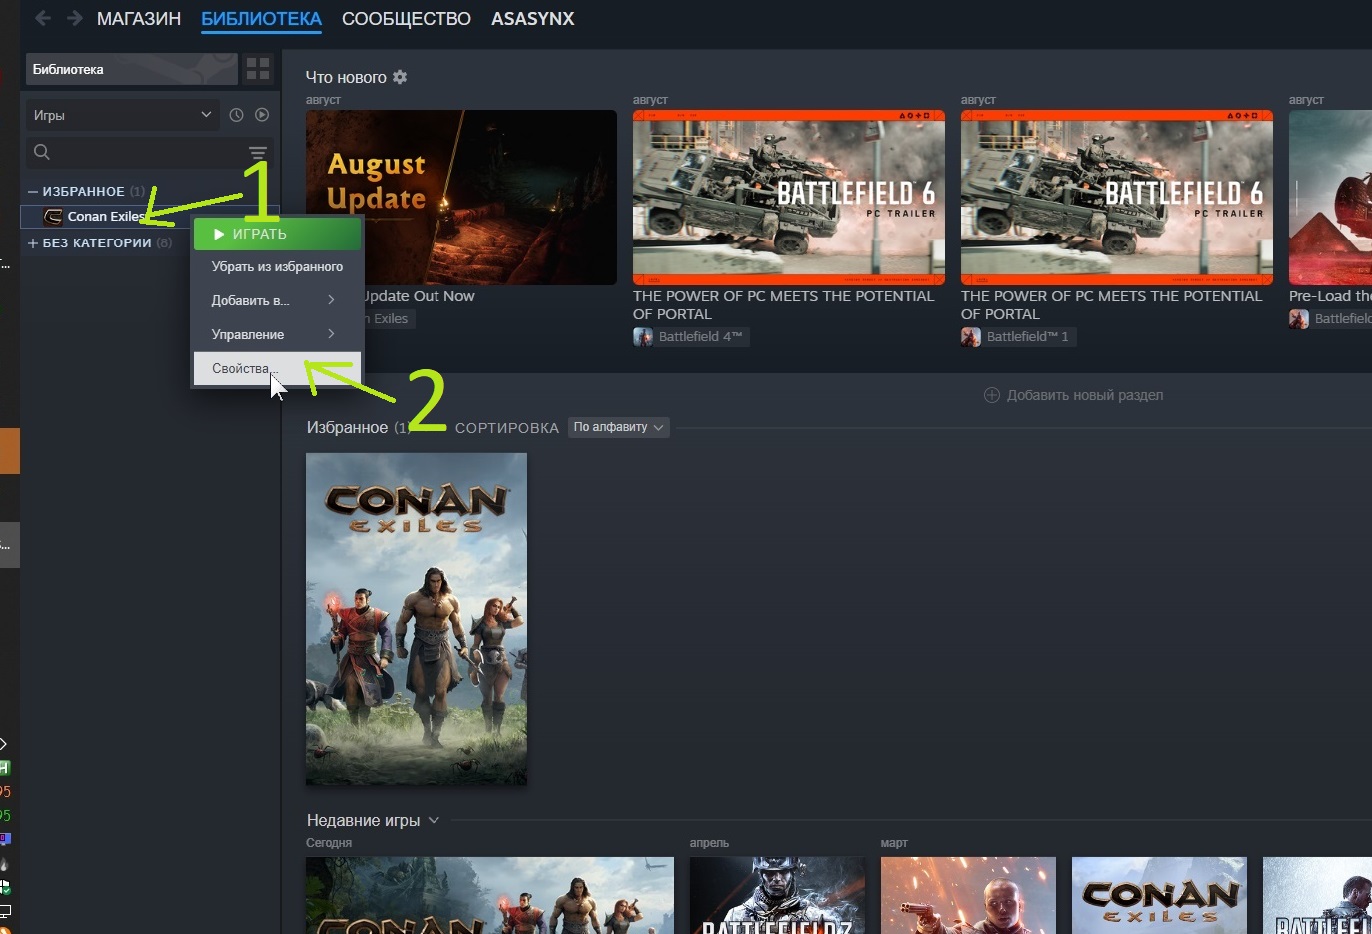Open small Conan Exiles recent cover
The image size is (1372, 934).
coord(1159,895)
